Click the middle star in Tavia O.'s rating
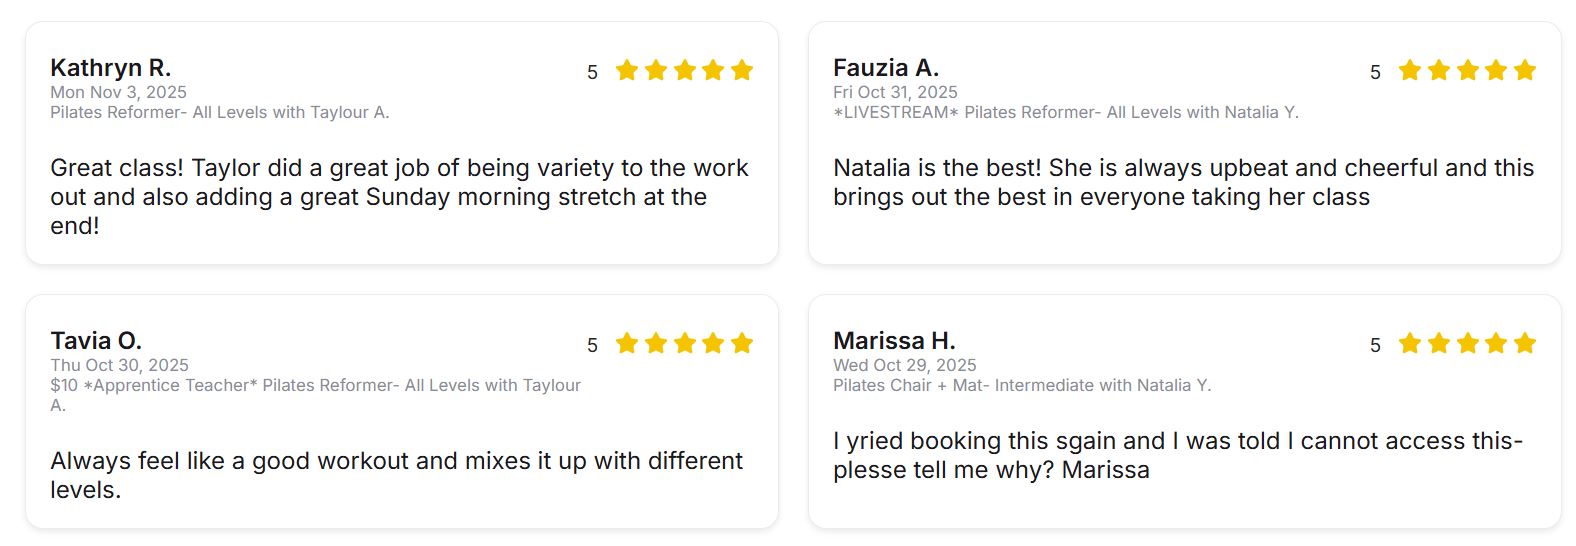 tap(685, 344)
